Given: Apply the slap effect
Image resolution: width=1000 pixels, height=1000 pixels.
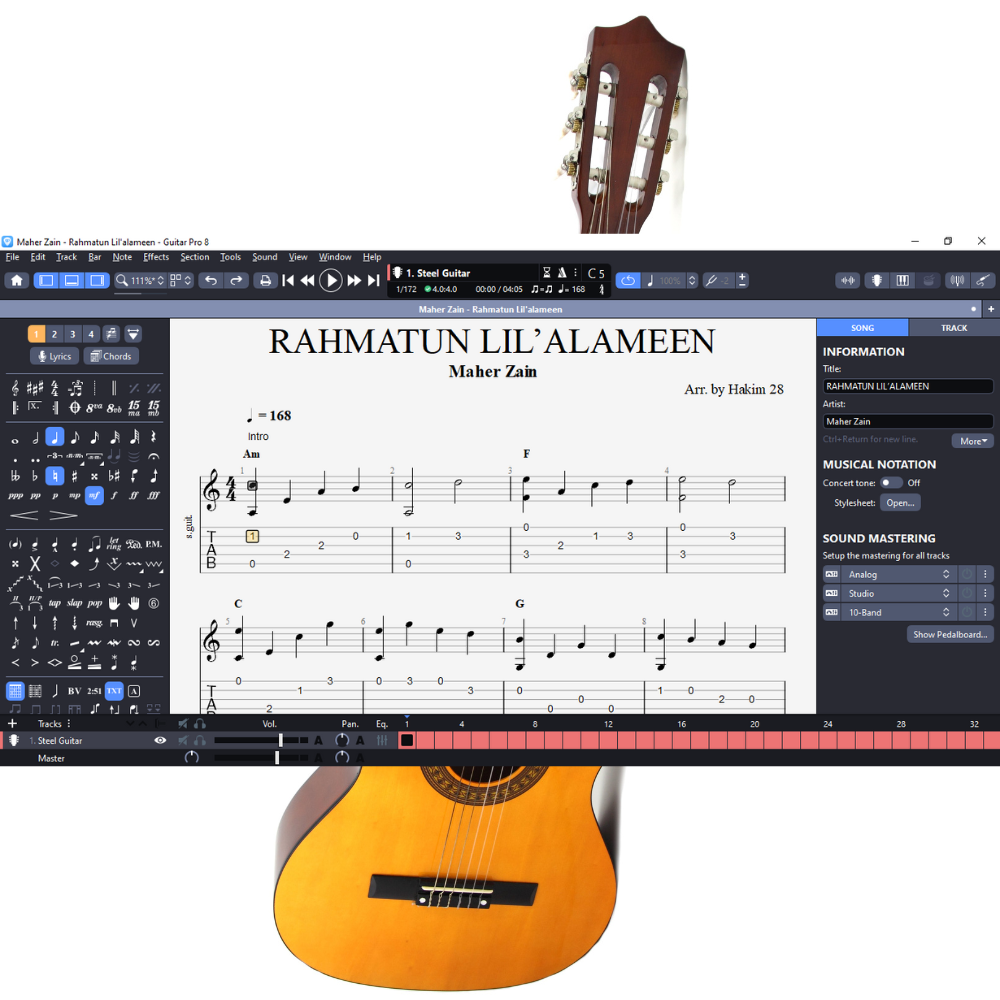Looking at the screenshot, I should [x=75, y=603].
